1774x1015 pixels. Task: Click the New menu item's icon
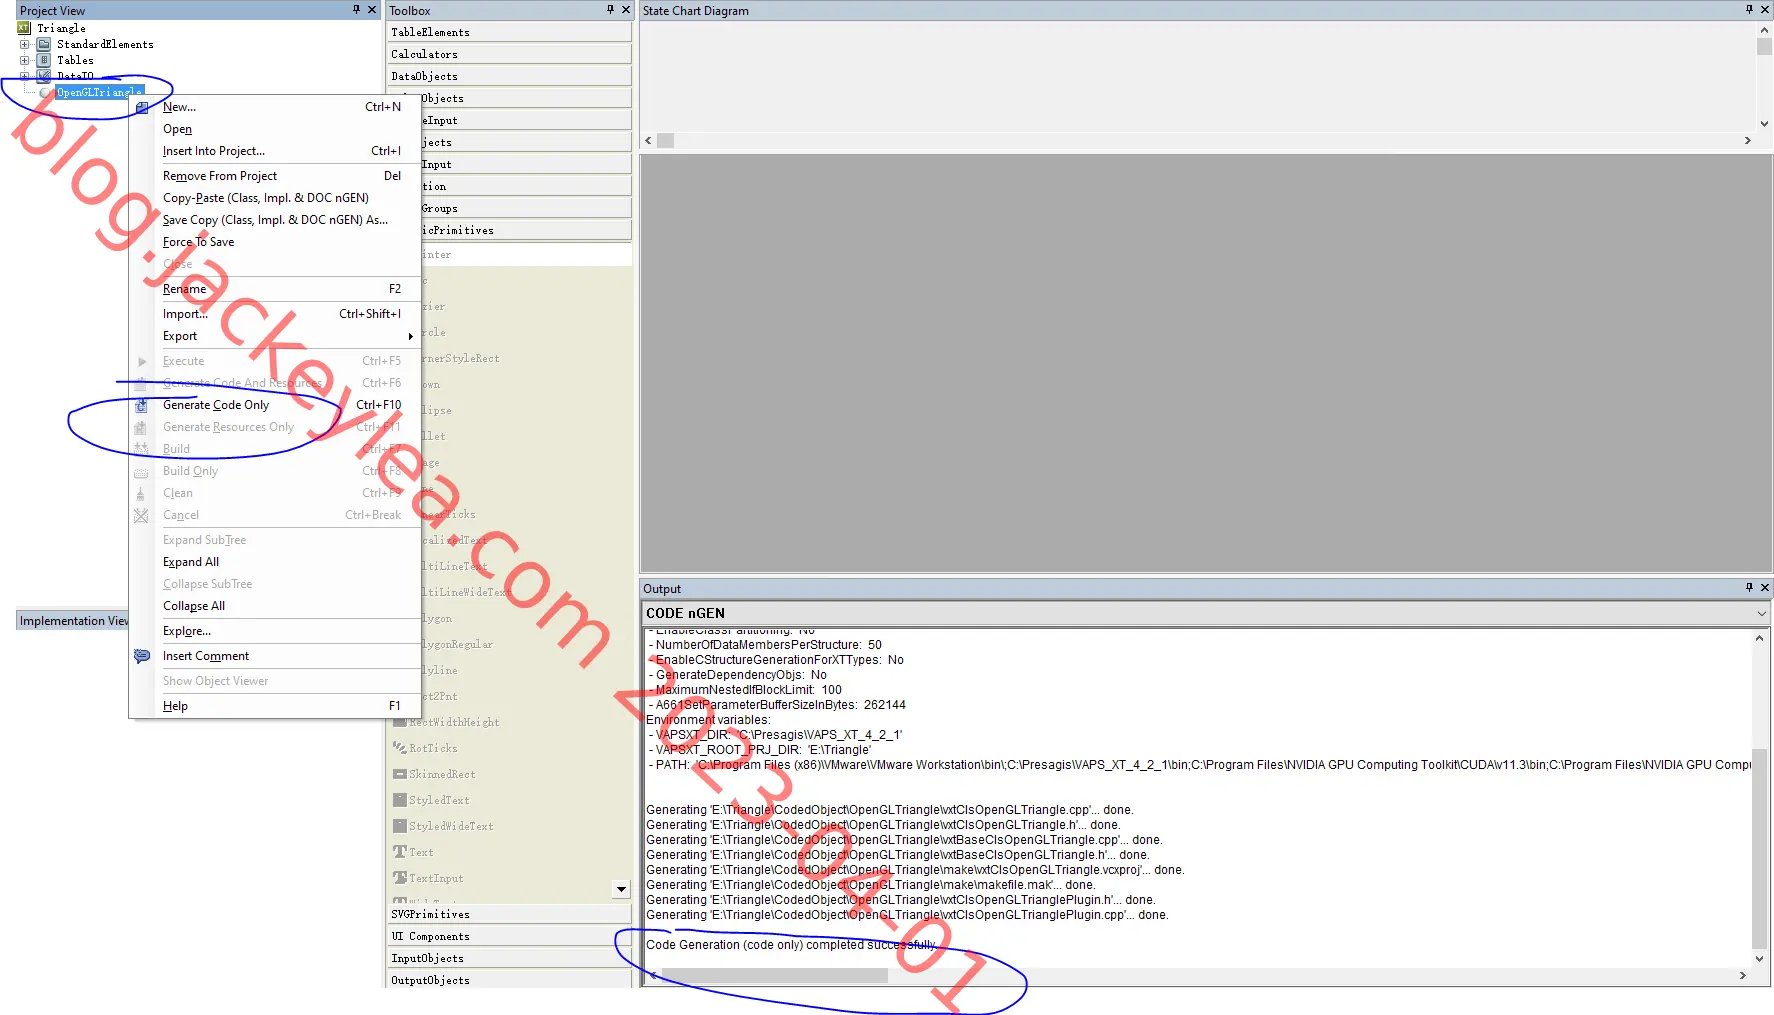142,107
